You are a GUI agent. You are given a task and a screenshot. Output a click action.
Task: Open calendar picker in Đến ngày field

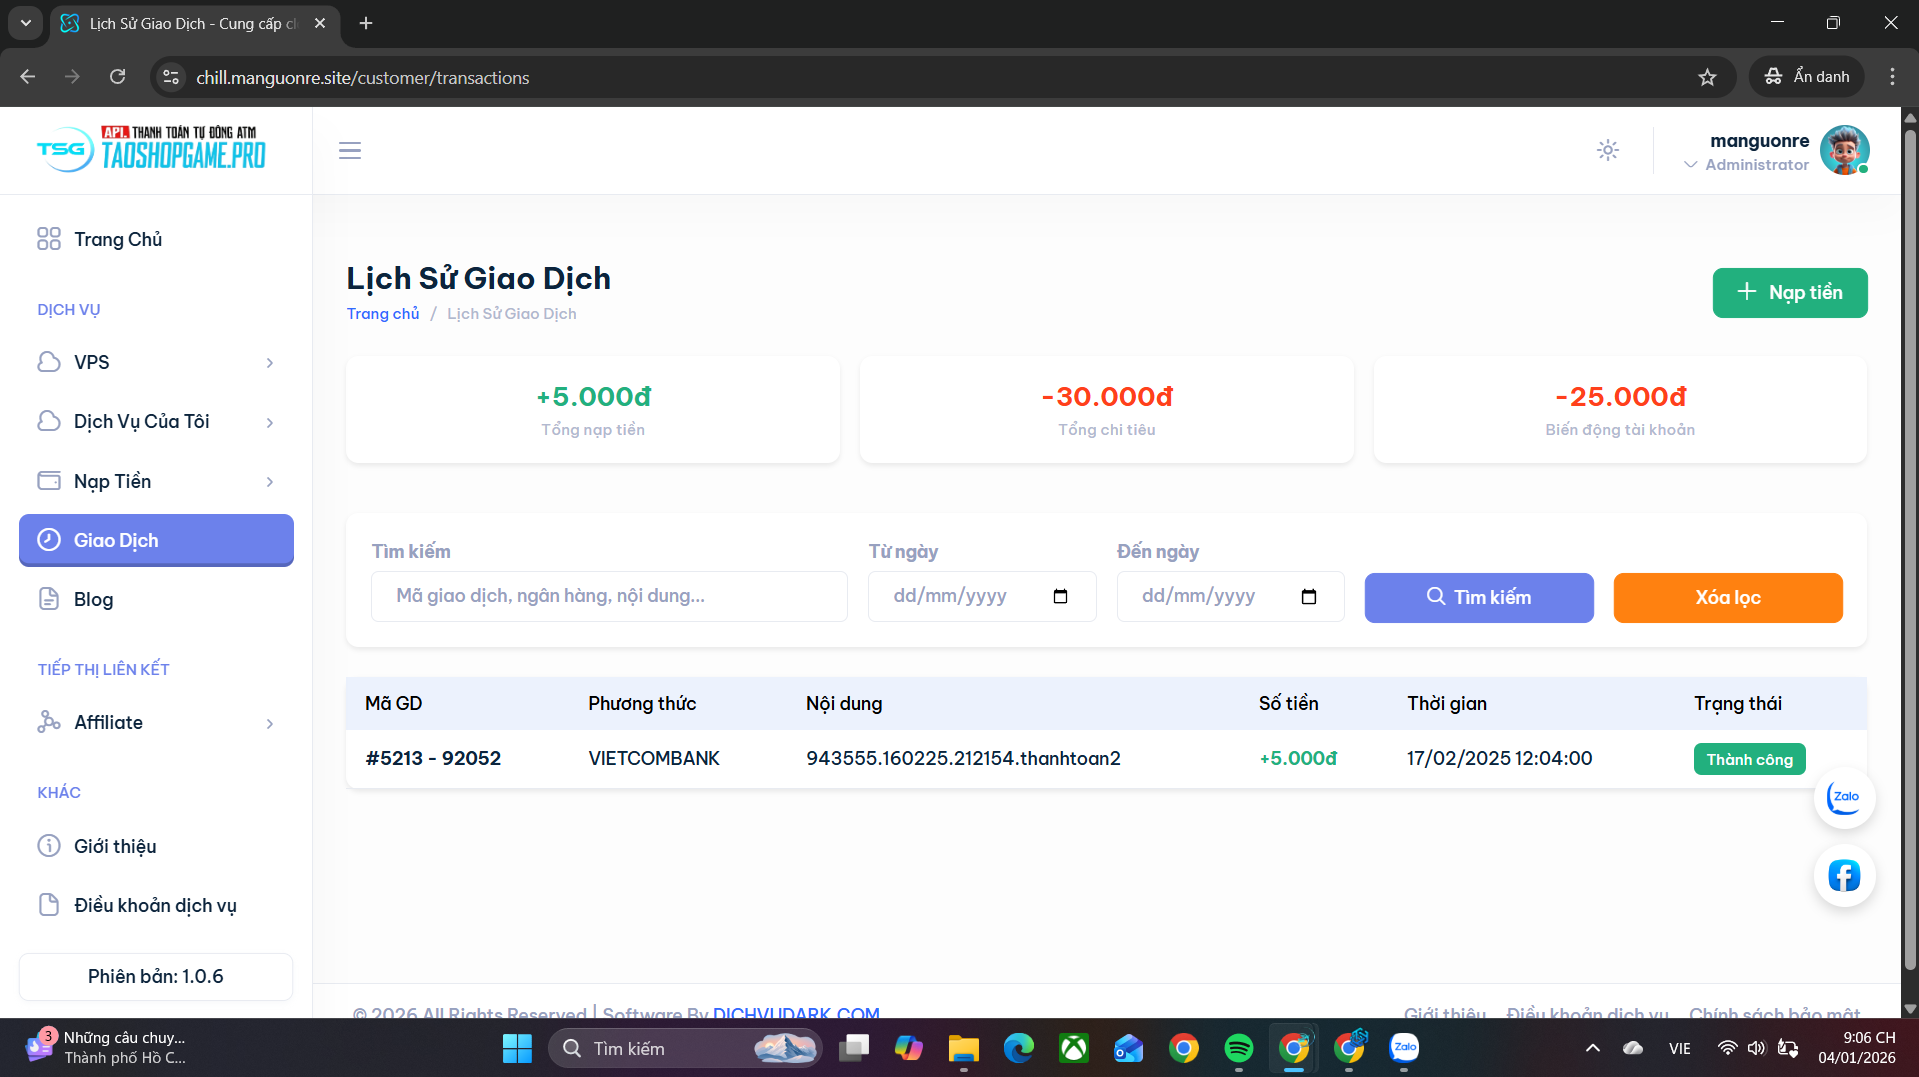[x=1308, y=597]
